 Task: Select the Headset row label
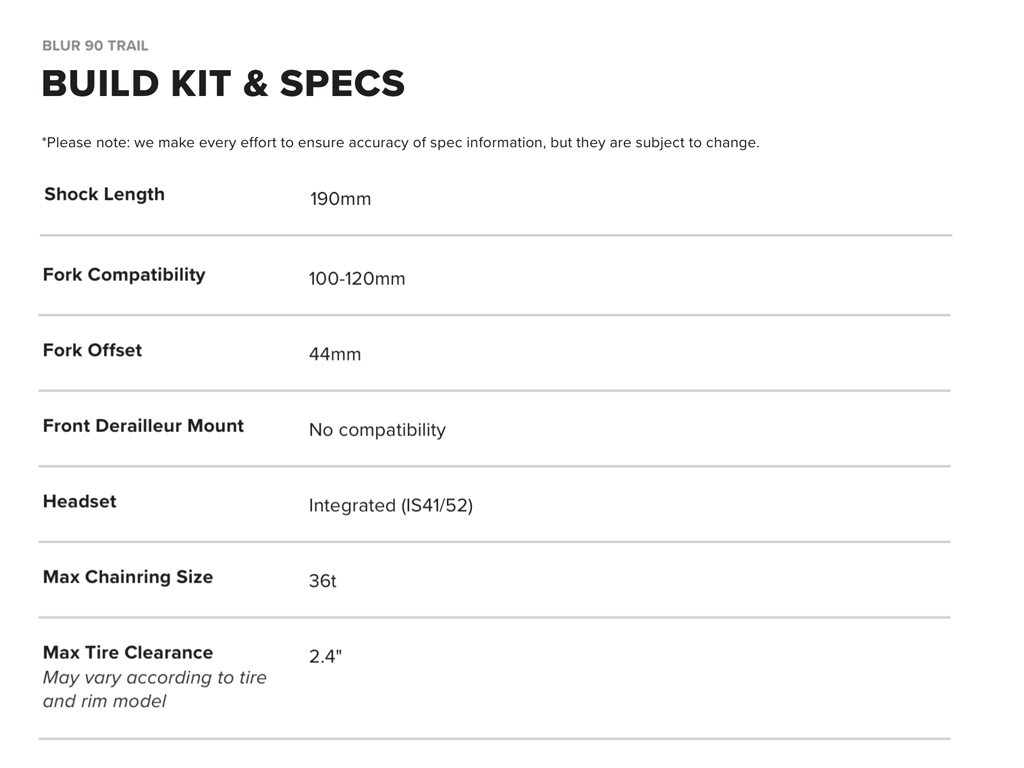79,501
